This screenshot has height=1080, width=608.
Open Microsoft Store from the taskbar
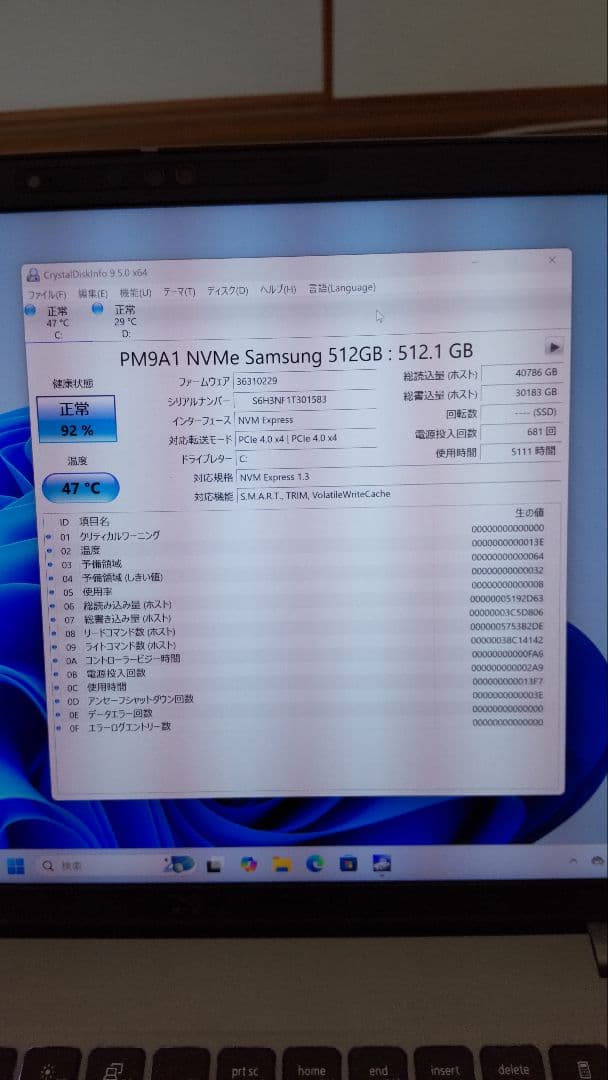point(348,863)
